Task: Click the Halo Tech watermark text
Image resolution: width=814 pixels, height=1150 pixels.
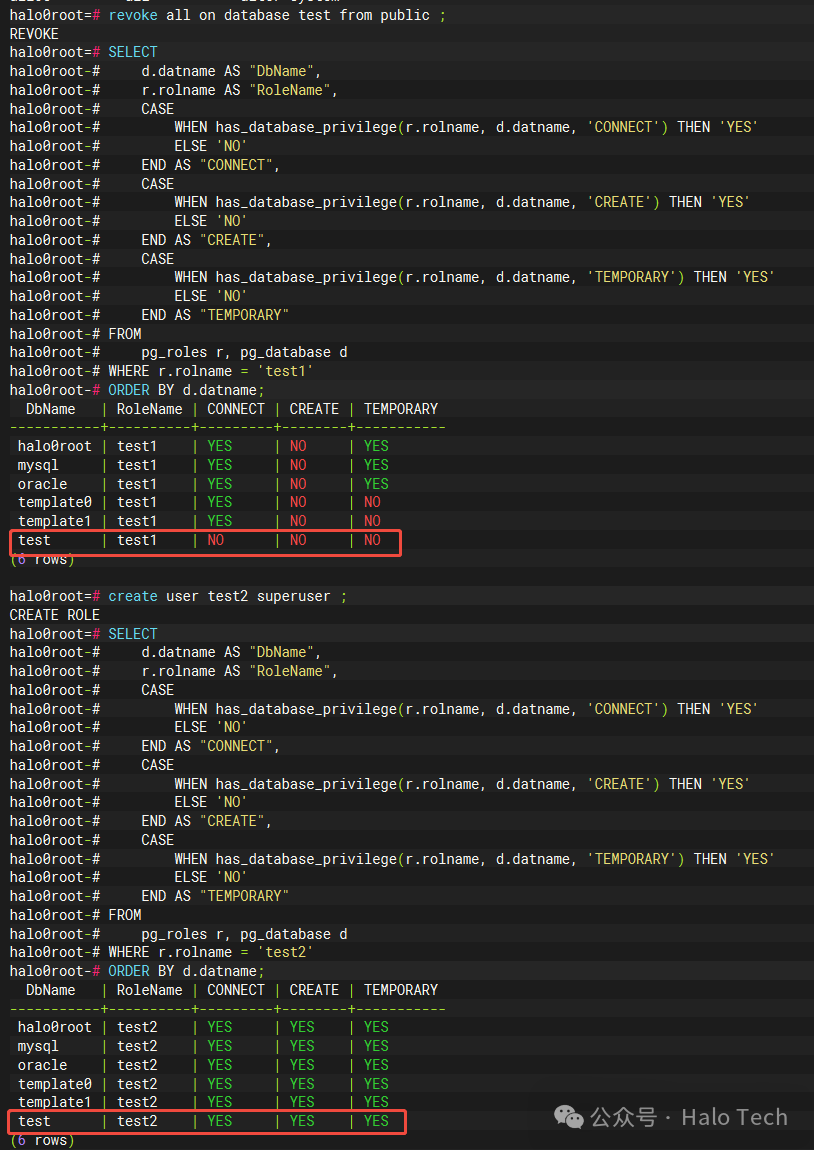Action: point(734,1117)
